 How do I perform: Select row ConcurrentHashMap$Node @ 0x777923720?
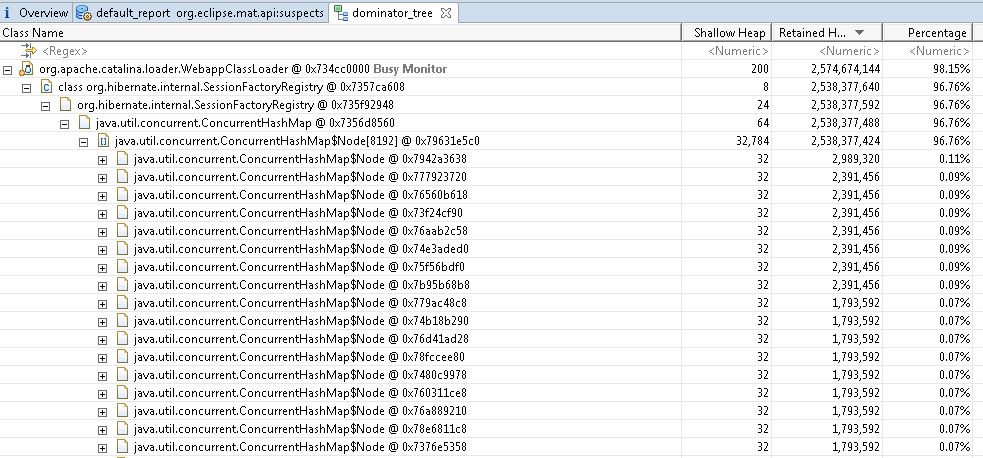coord(492,177)
